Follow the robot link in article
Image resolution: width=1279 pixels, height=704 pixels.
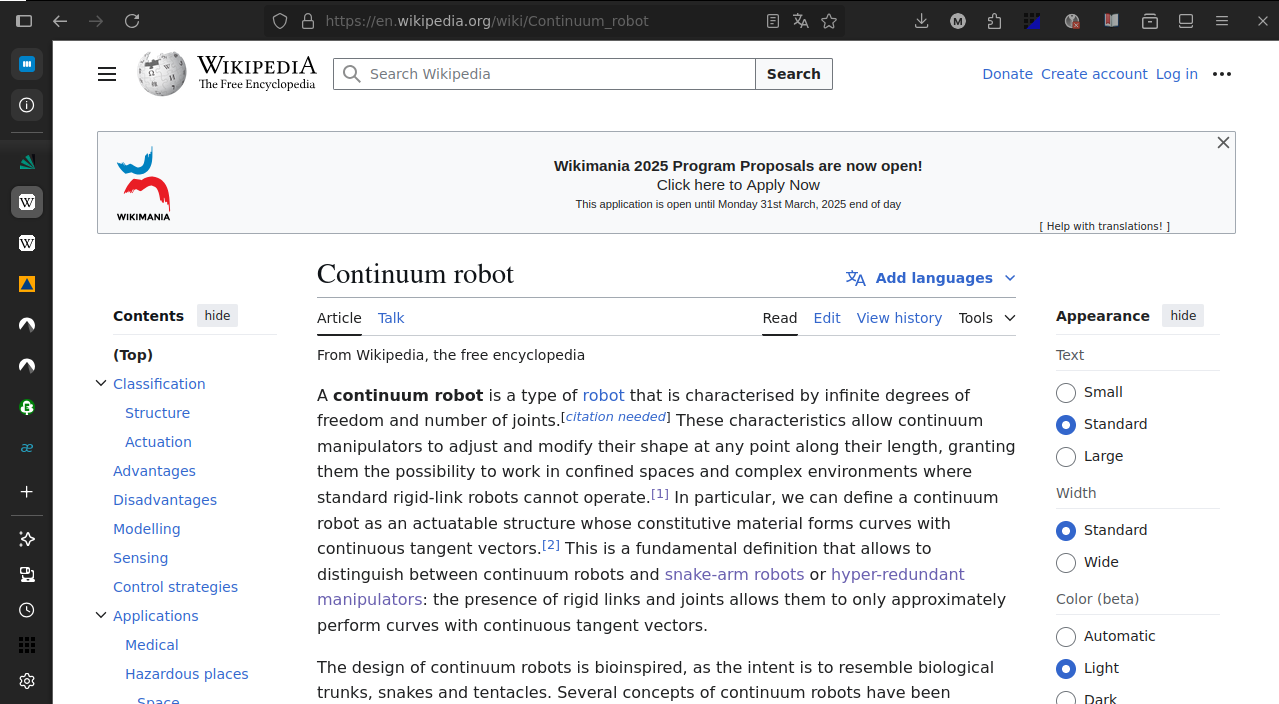point(603,395)
